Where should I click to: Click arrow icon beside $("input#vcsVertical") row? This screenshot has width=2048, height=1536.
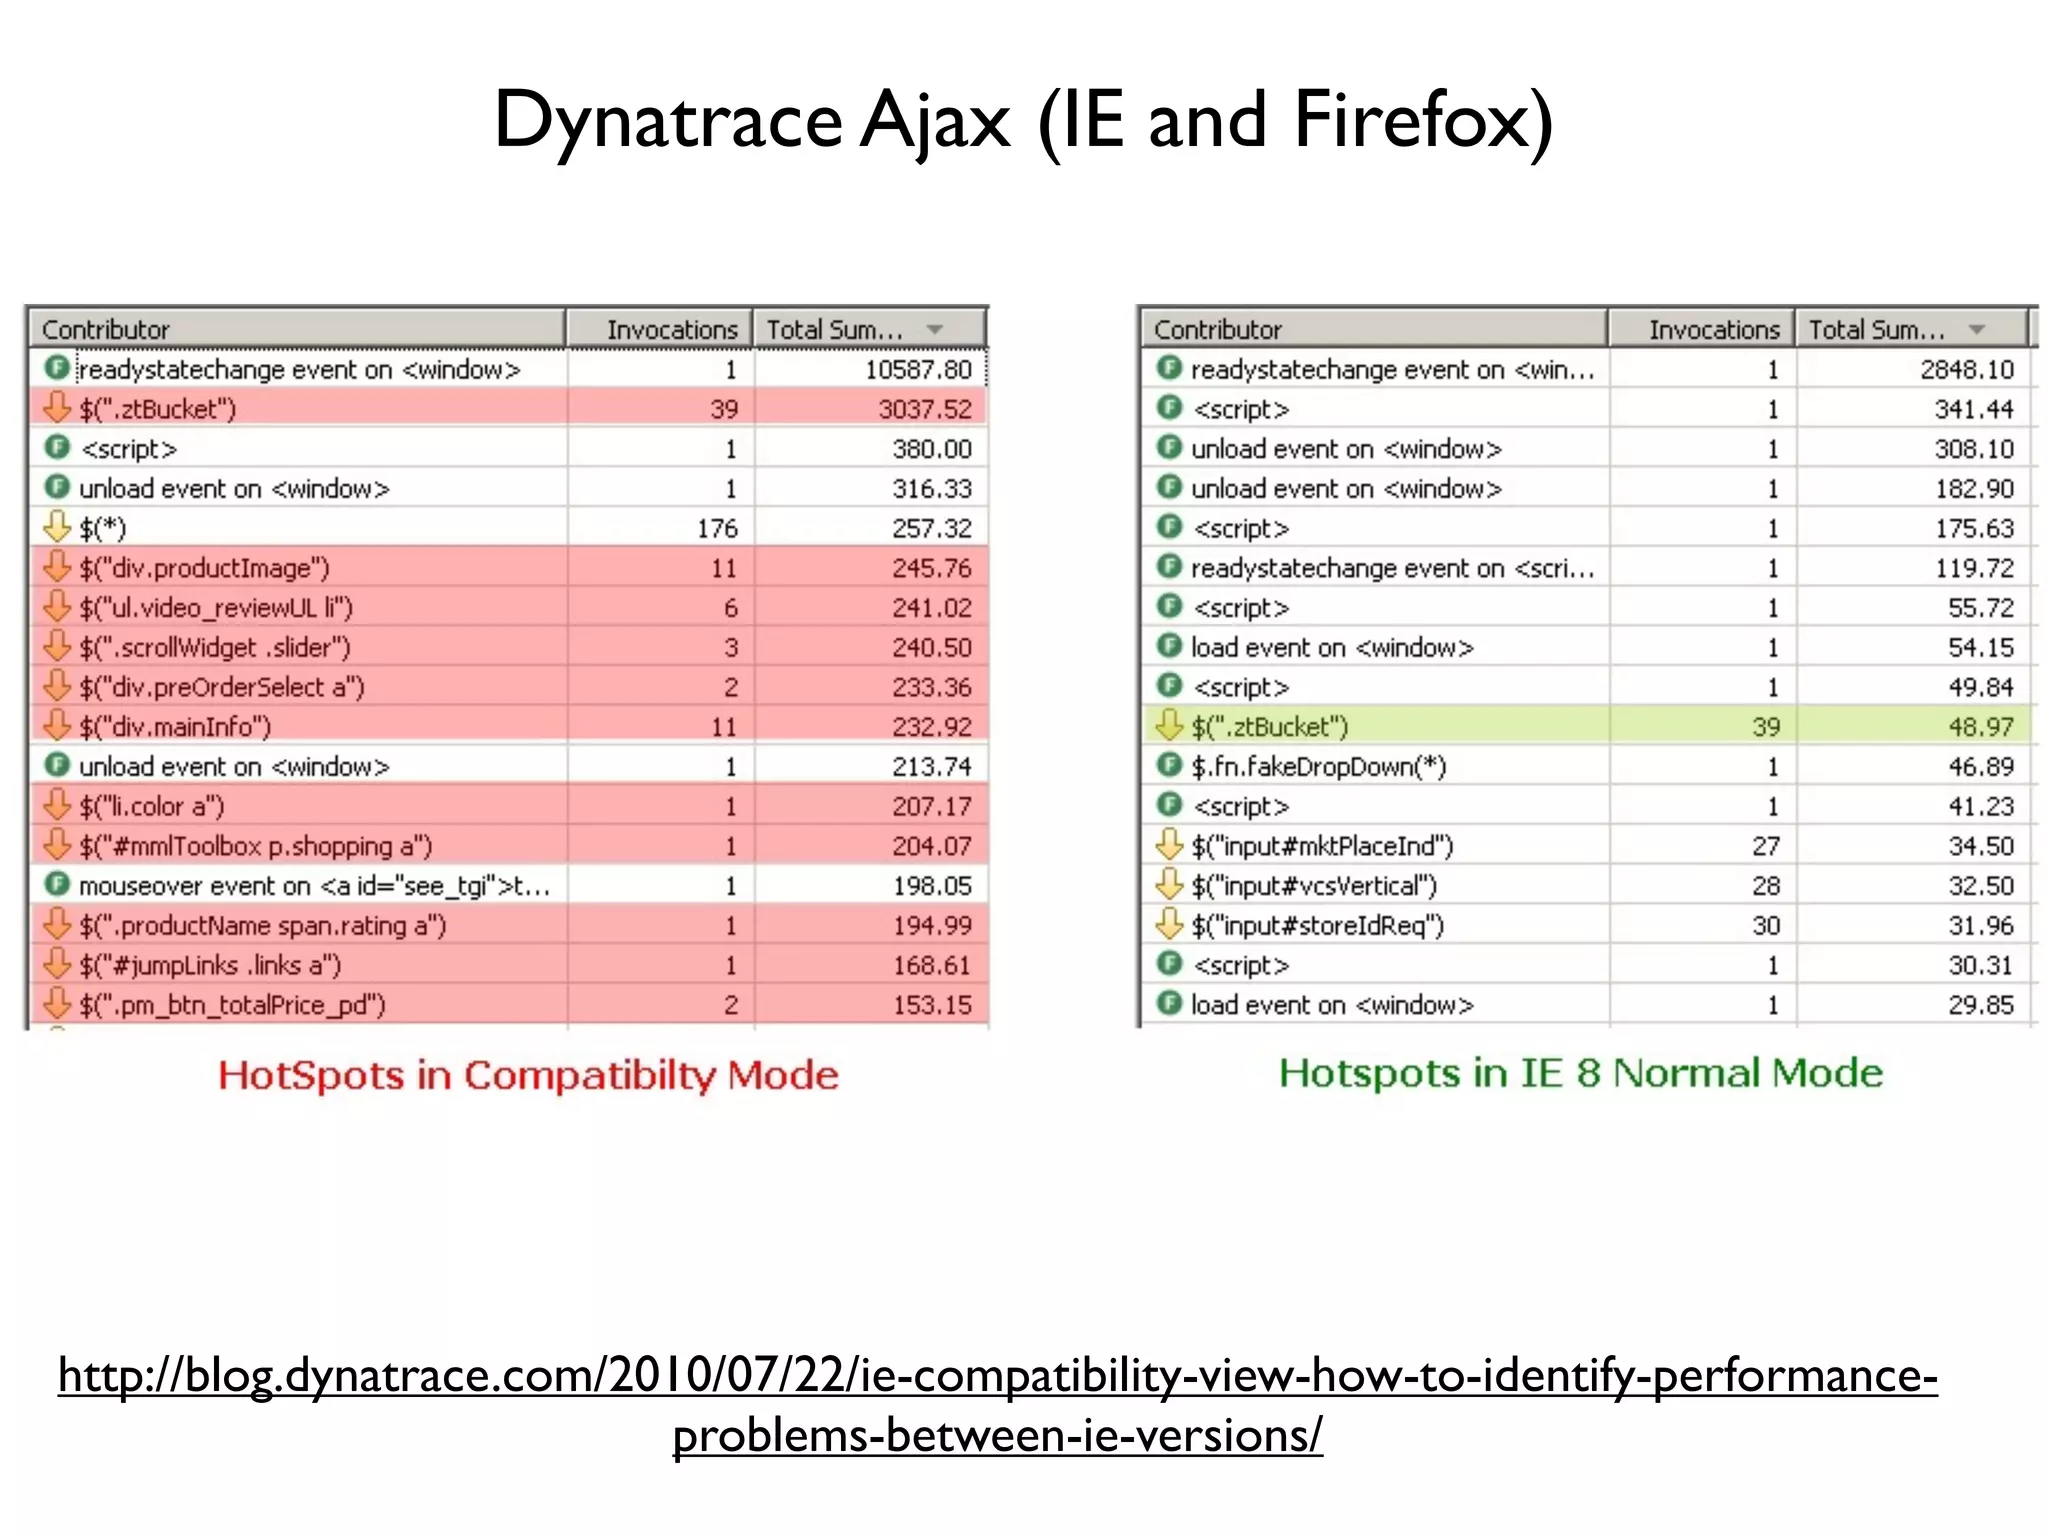[x=1169, y=884]
